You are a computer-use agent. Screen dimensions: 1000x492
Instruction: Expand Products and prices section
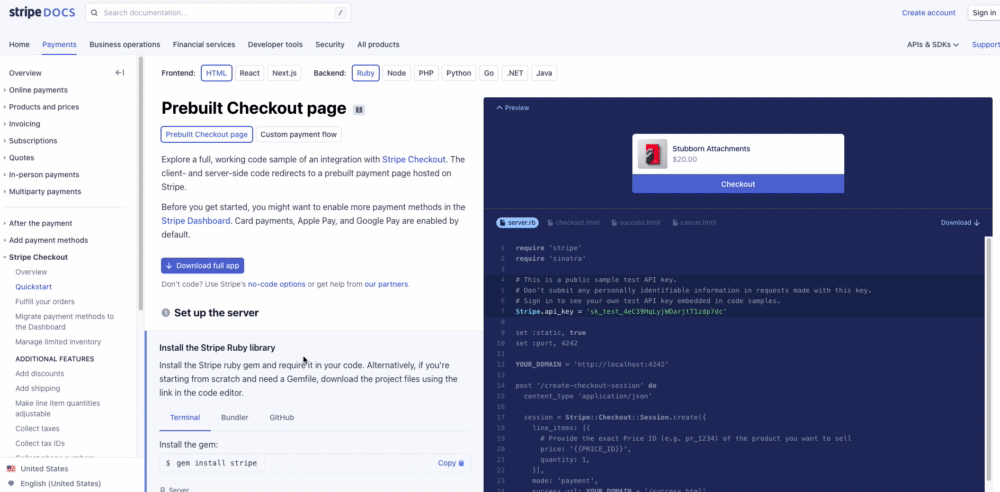(x=43, y=107)
